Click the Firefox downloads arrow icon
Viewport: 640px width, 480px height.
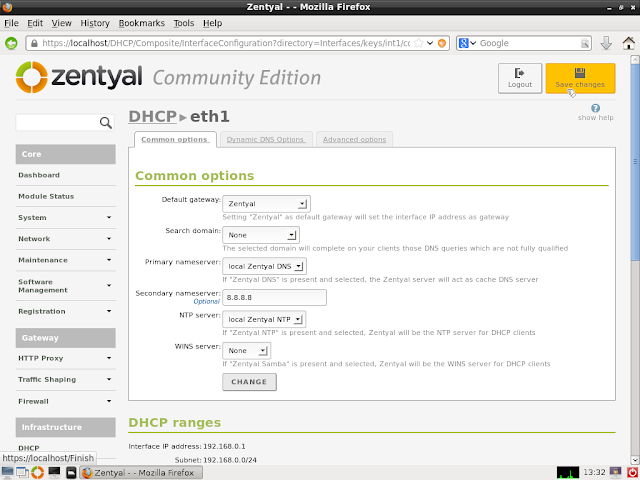coord(606,43)
